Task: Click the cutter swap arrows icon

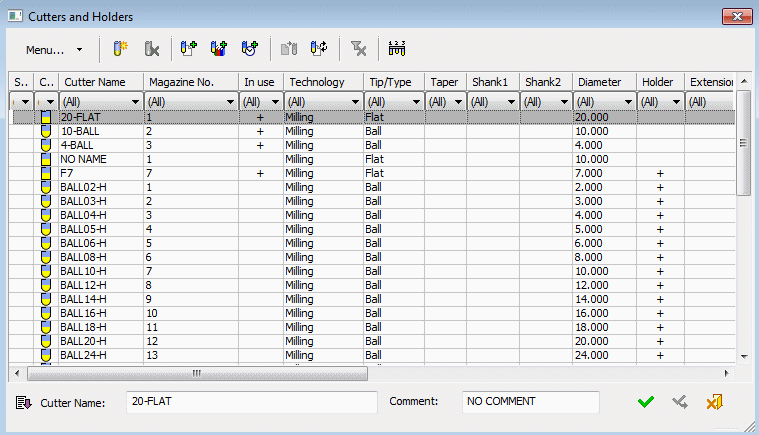Action: 319,48
